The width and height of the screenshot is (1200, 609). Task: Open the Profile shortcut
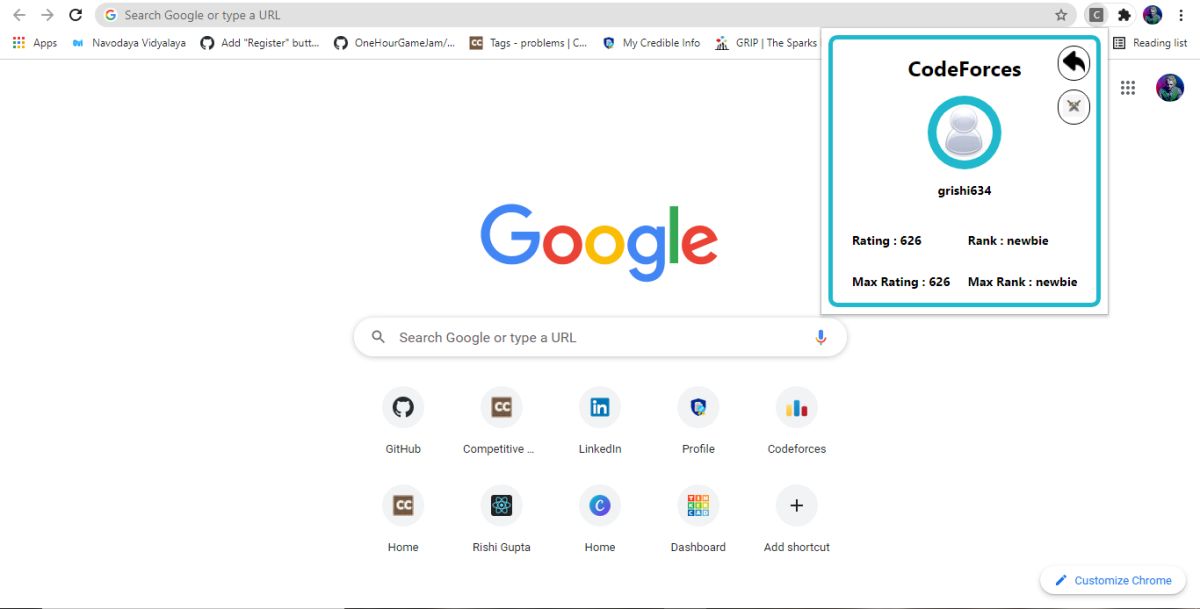pos(698,421)
